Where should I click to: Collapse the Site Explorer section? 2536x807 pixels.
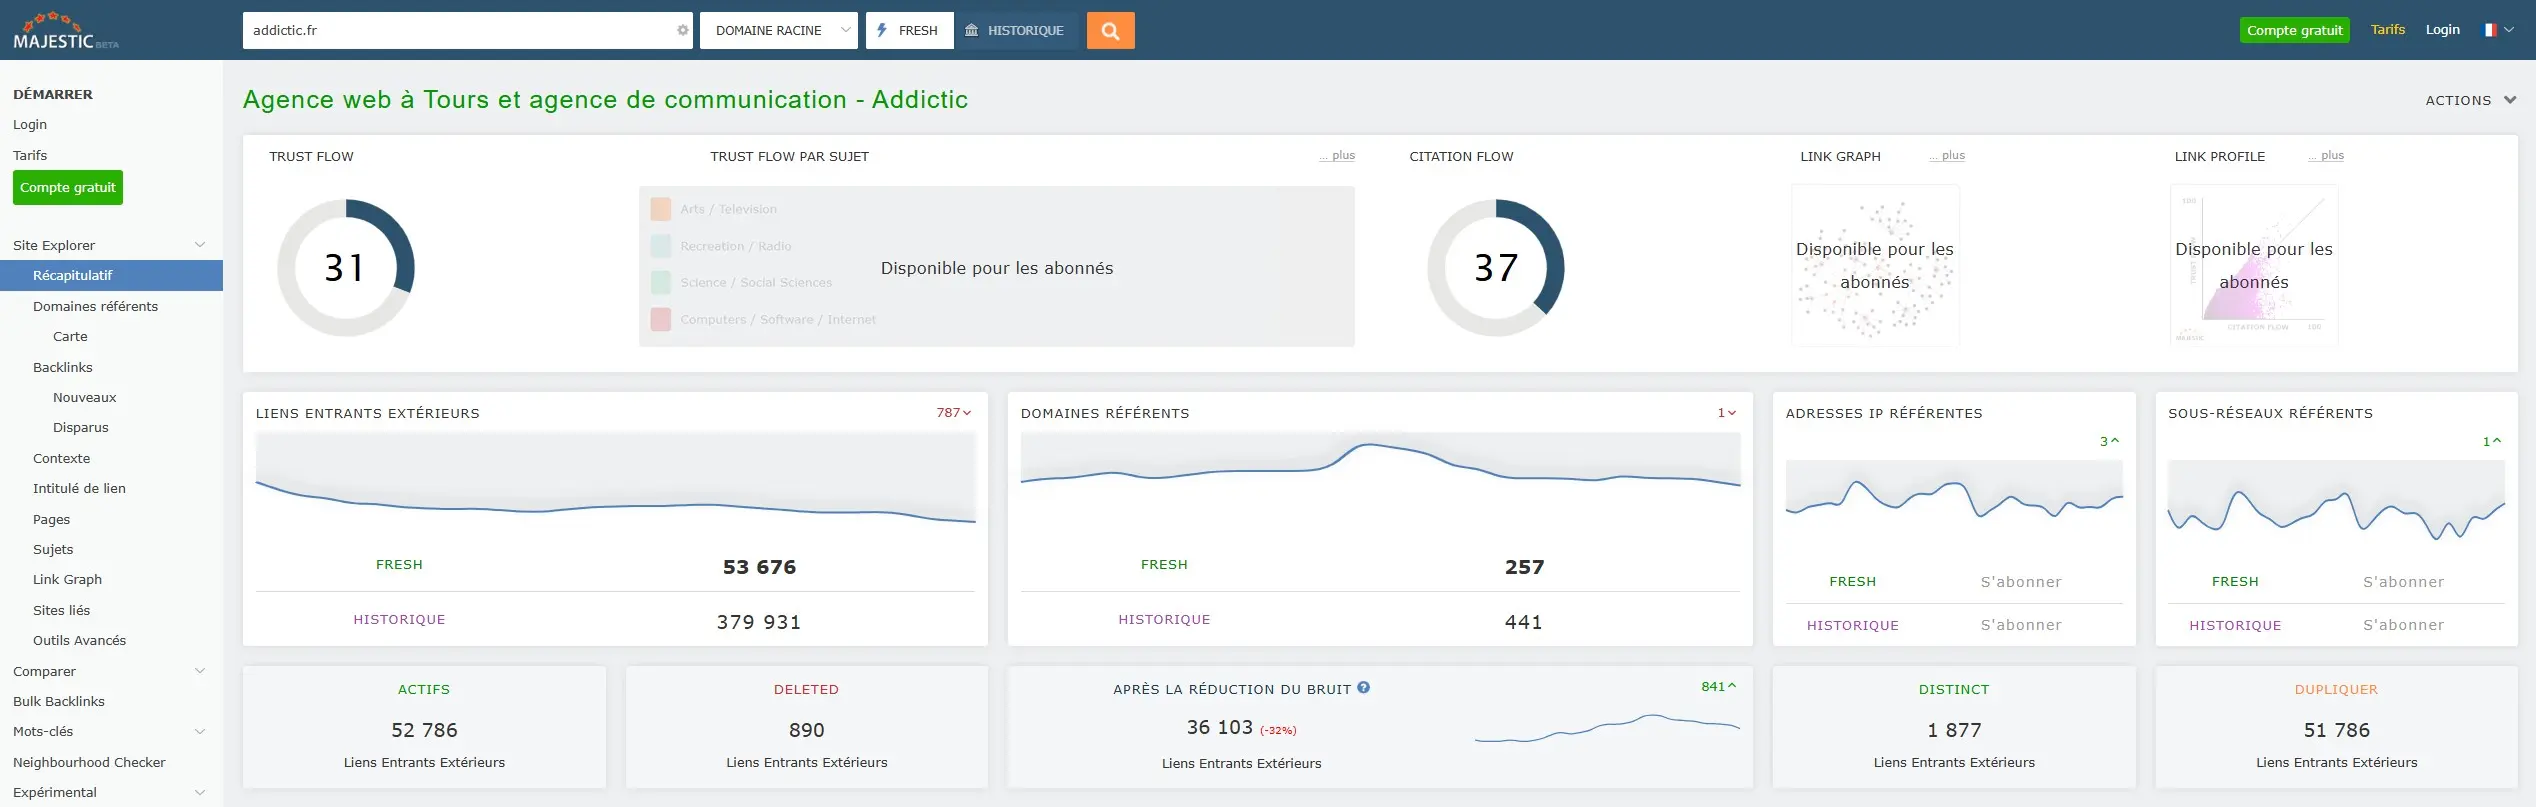pyautogui.click(x=199, y=245)
